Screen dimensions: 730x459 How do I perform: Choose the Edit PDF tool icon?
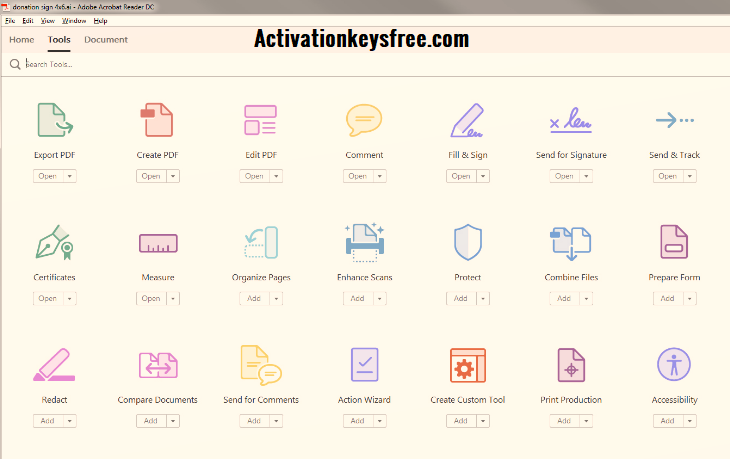(x=261, y=120)
